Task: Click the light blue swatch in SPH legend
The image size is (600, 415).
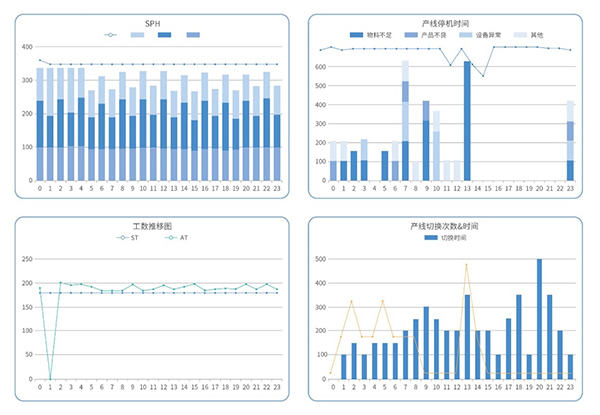Action: click(x=138, y=36)
